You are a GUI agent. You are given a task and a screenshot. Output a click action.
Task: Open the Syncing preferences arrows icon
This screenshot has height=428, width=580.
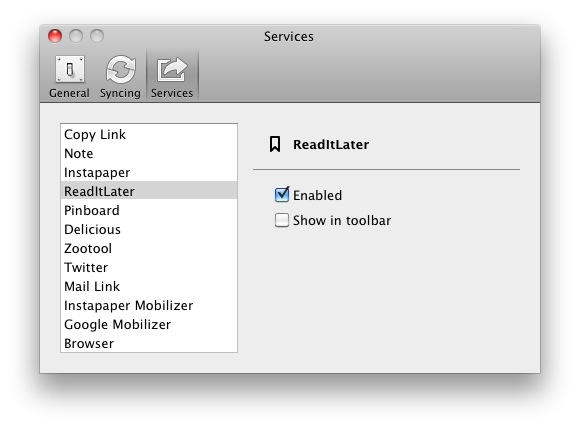(121, 69)
